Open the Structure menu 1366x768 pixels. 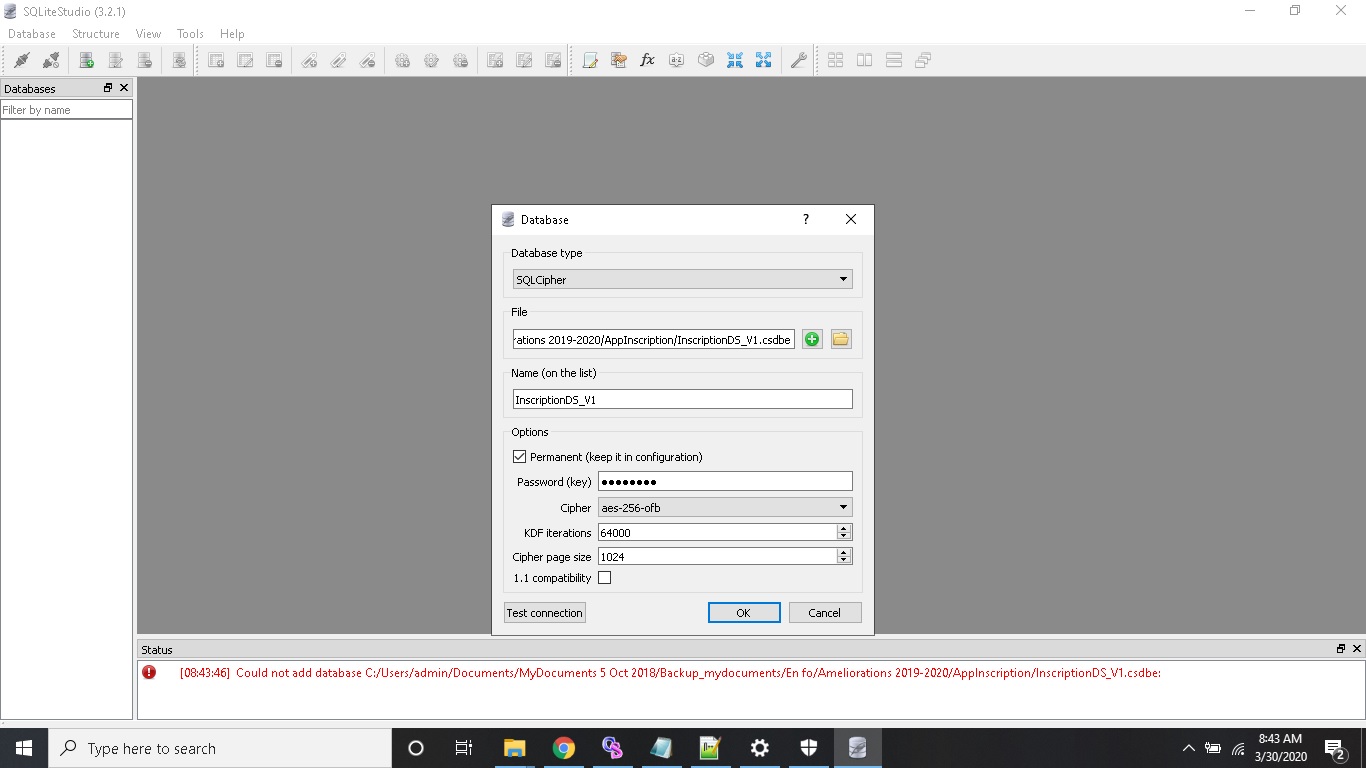point(96,34)
